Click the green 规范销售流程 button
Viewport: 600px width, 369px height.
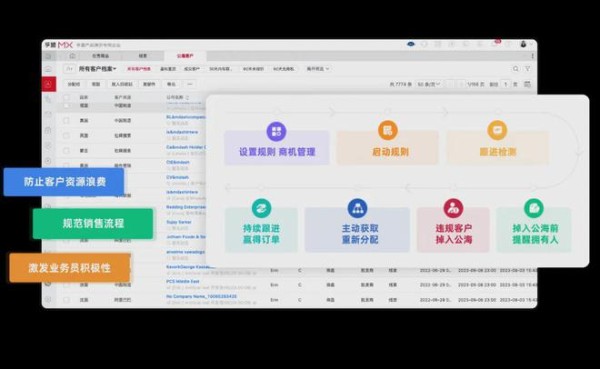coord(93,224)
